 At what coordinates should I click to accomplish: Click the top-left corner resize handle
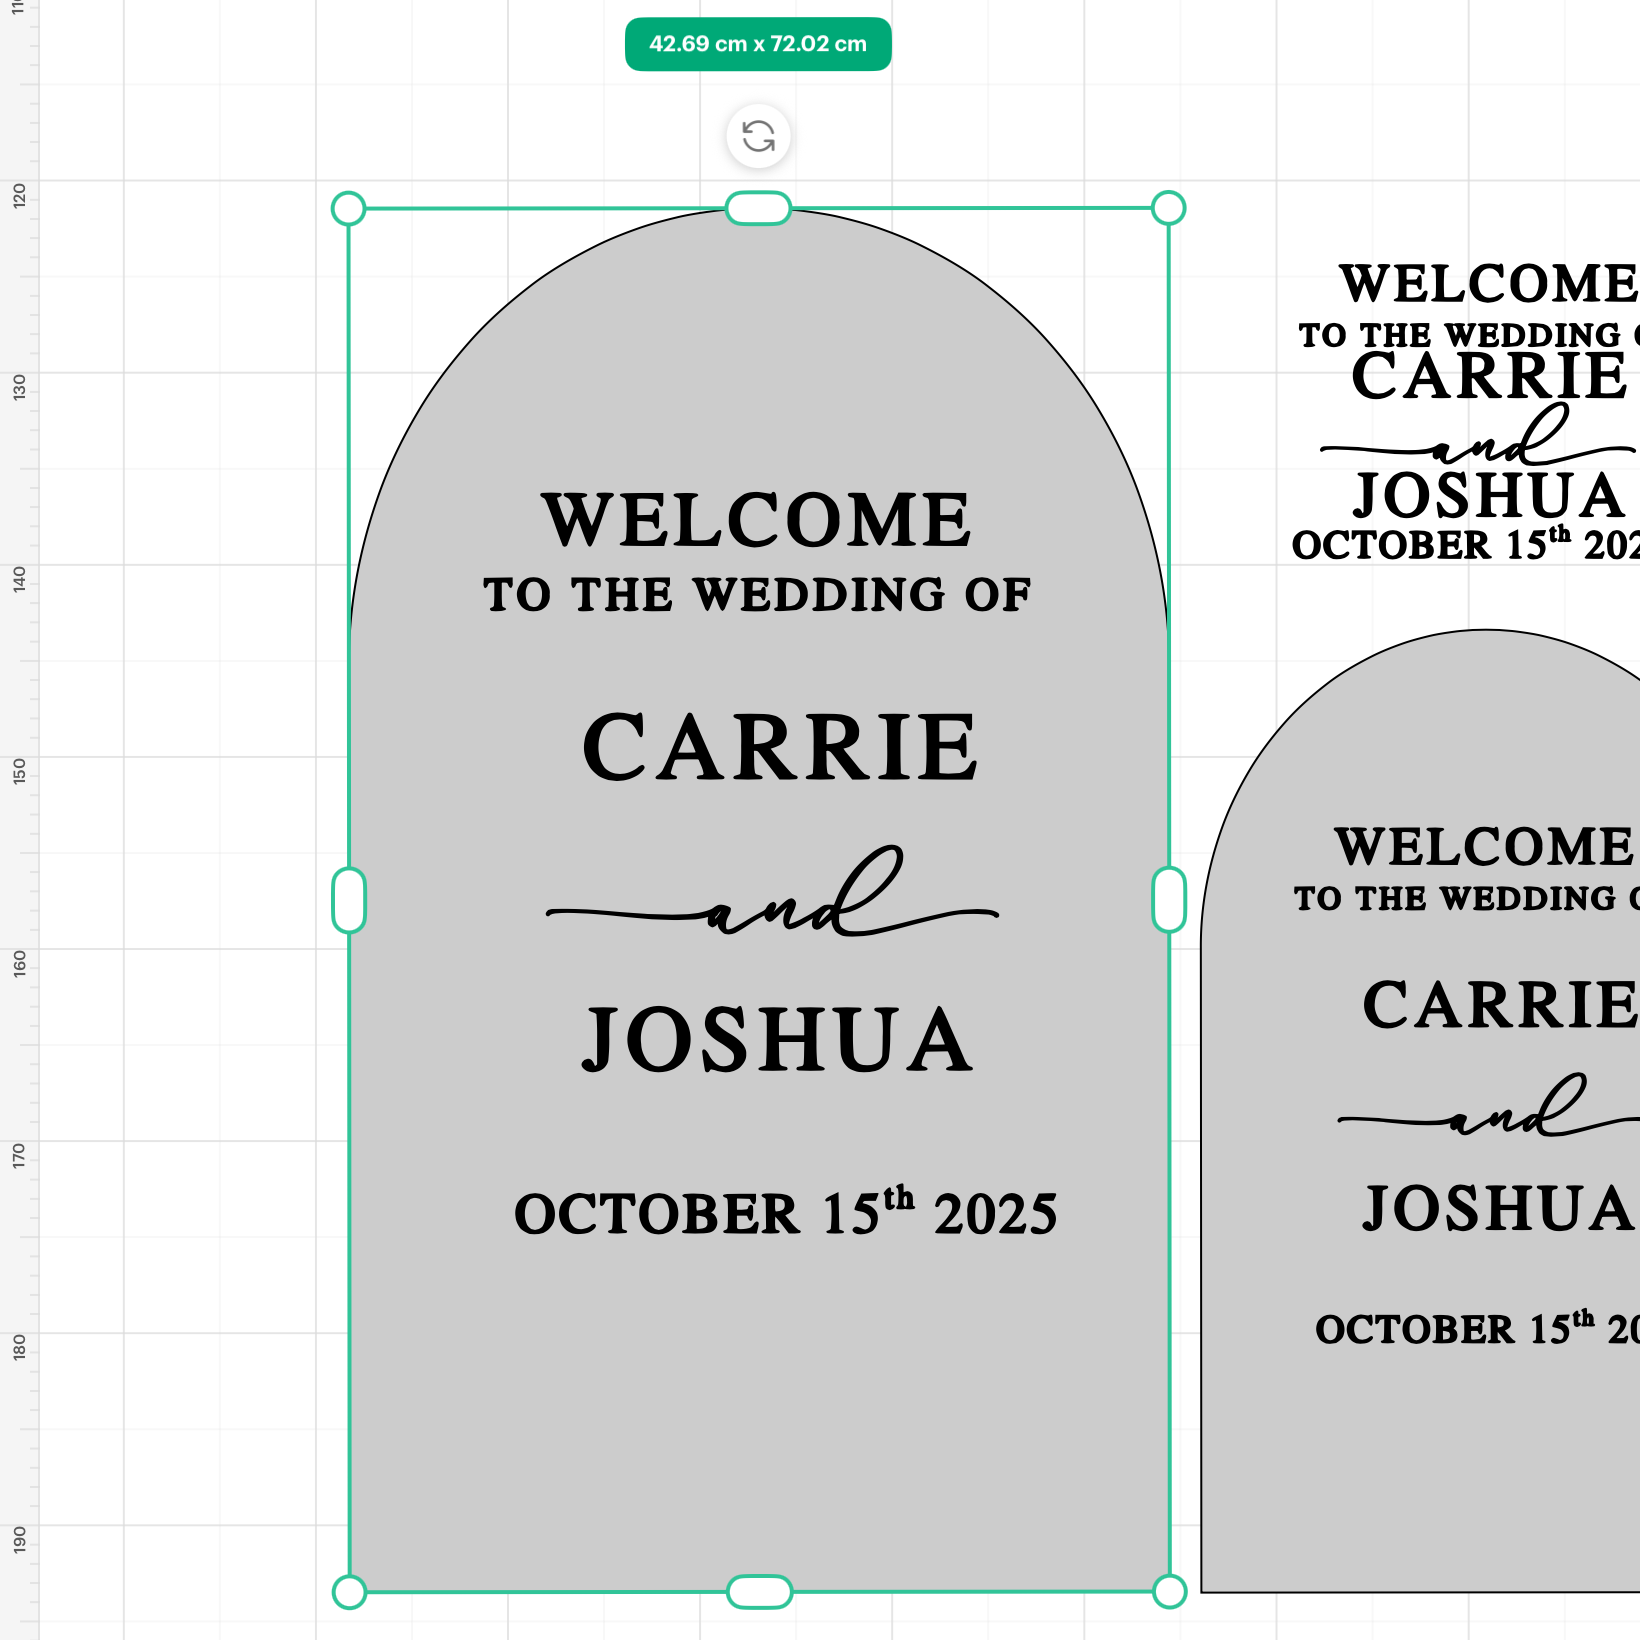[x=348, y=209]
